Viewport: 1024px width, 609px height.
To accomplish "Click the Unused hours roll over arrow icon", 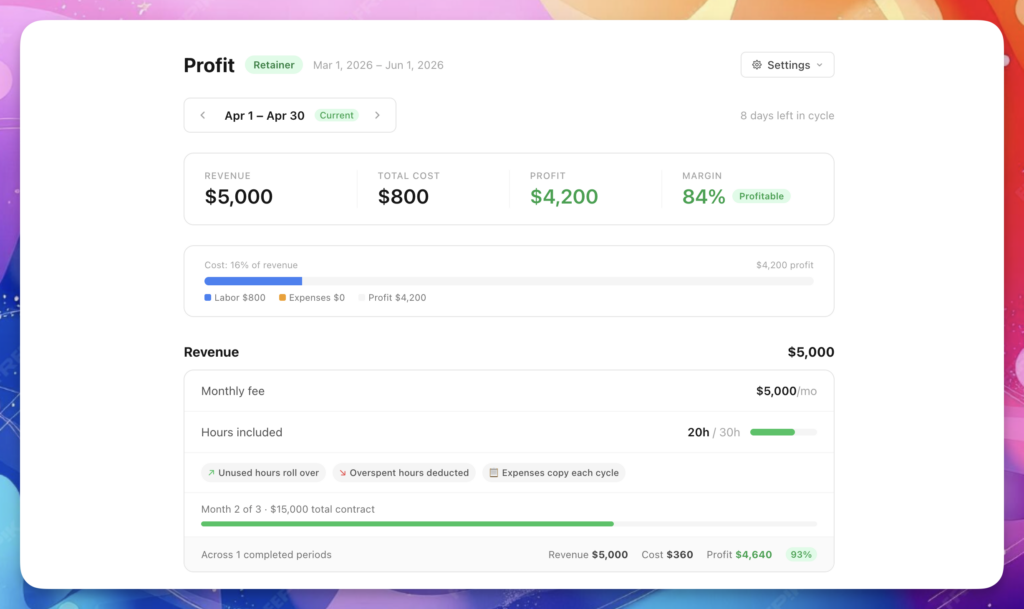I will tap(210, 473).
